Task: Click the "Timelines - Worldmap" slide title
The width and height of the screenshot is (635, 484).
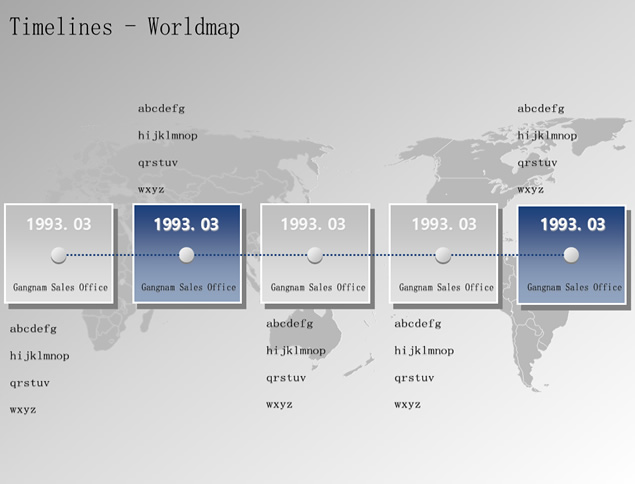Action: [124, 28]
